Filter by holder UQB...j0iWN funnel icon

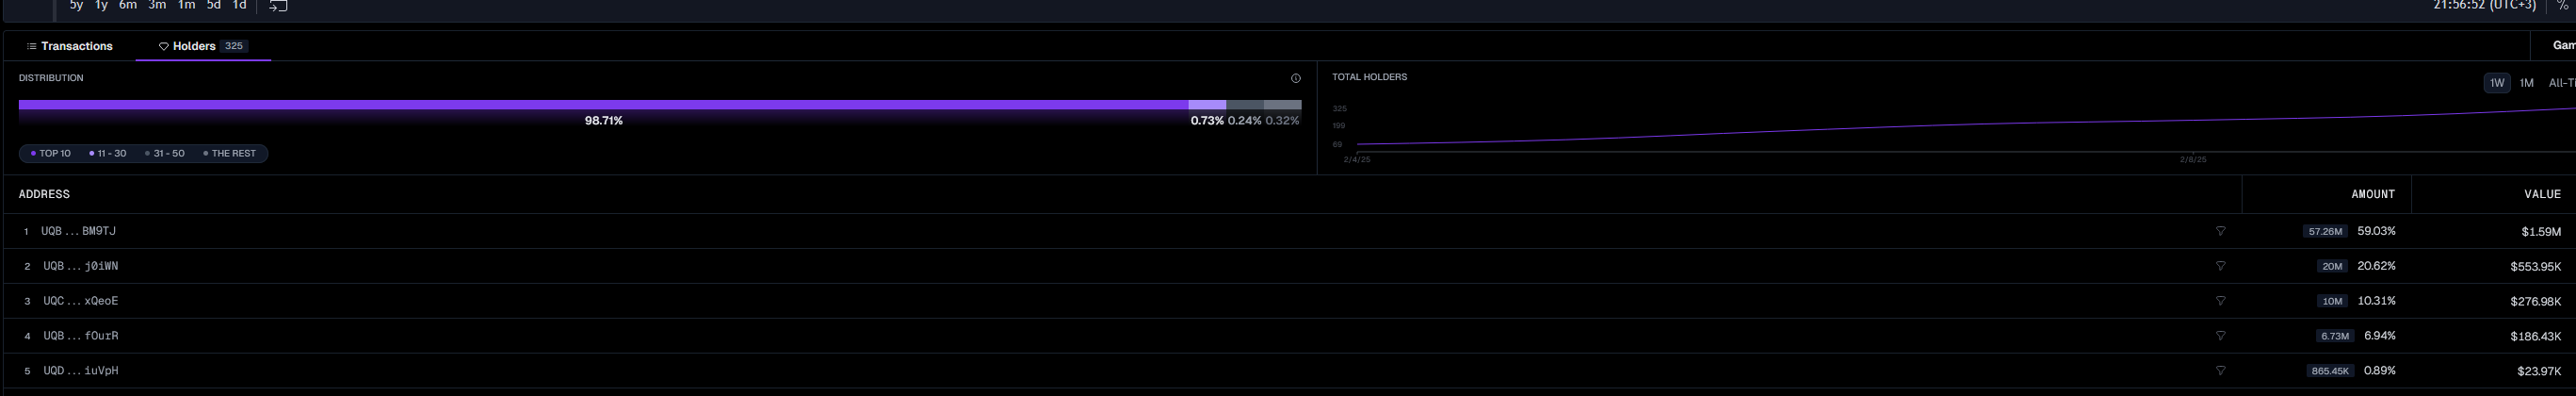(x=2220, y=266)
